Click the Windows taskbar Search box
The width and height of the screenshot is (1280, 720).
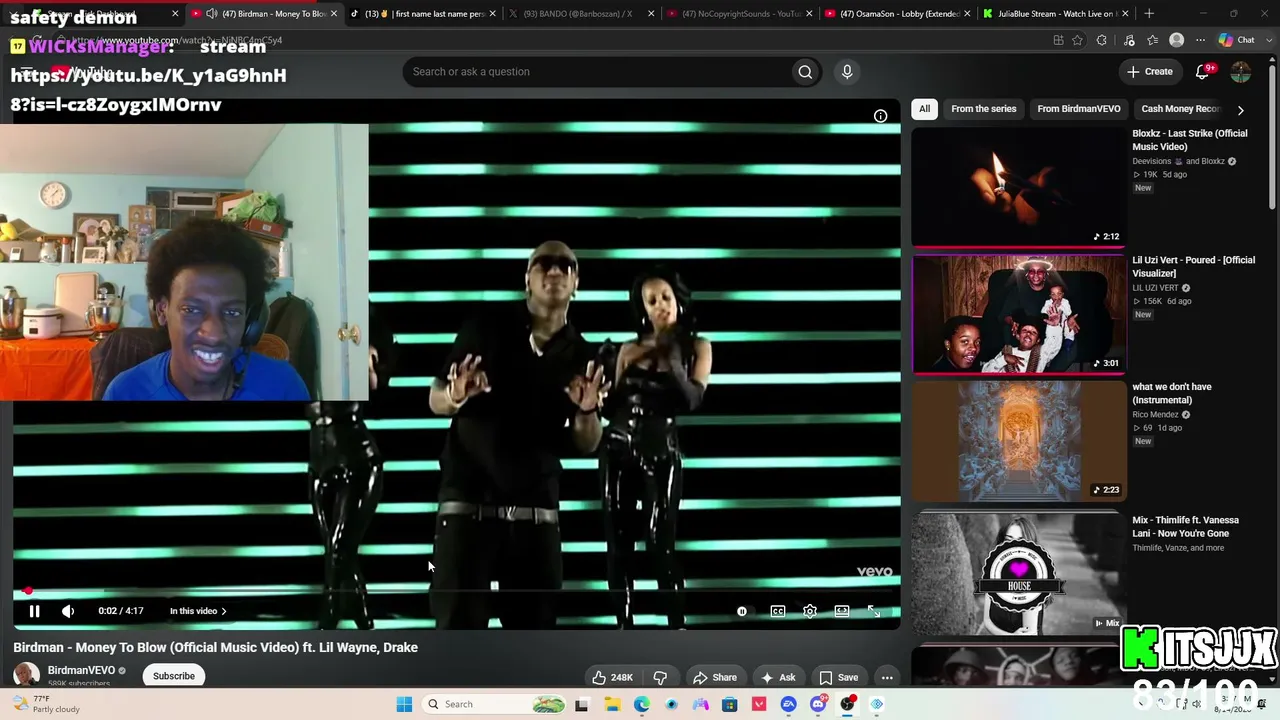point(495,704)
